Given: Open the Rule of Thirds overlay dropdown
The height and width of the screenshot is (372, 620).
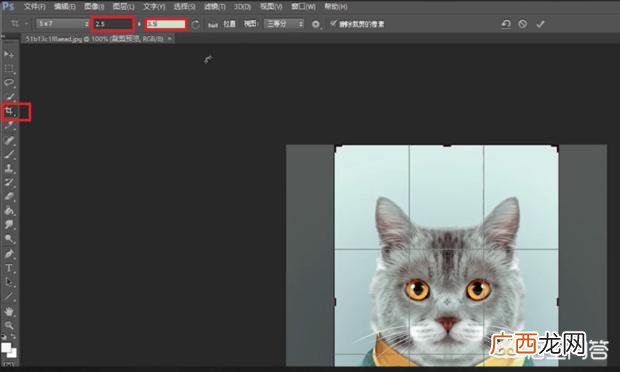Looking at the screenshot, I should (x=284, y=24).
